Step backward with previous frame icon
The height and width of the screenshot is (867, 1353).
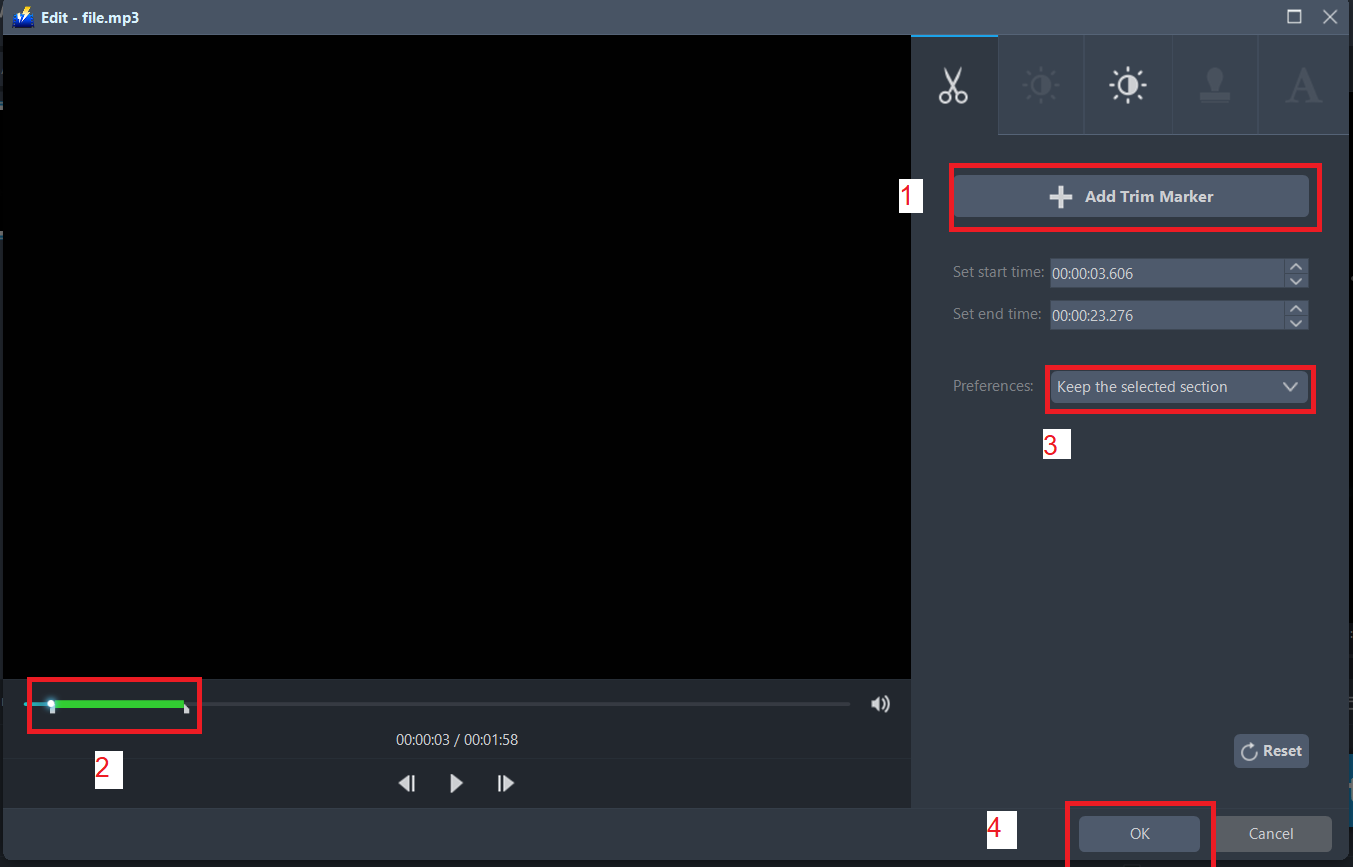click(x=406, y=783)
